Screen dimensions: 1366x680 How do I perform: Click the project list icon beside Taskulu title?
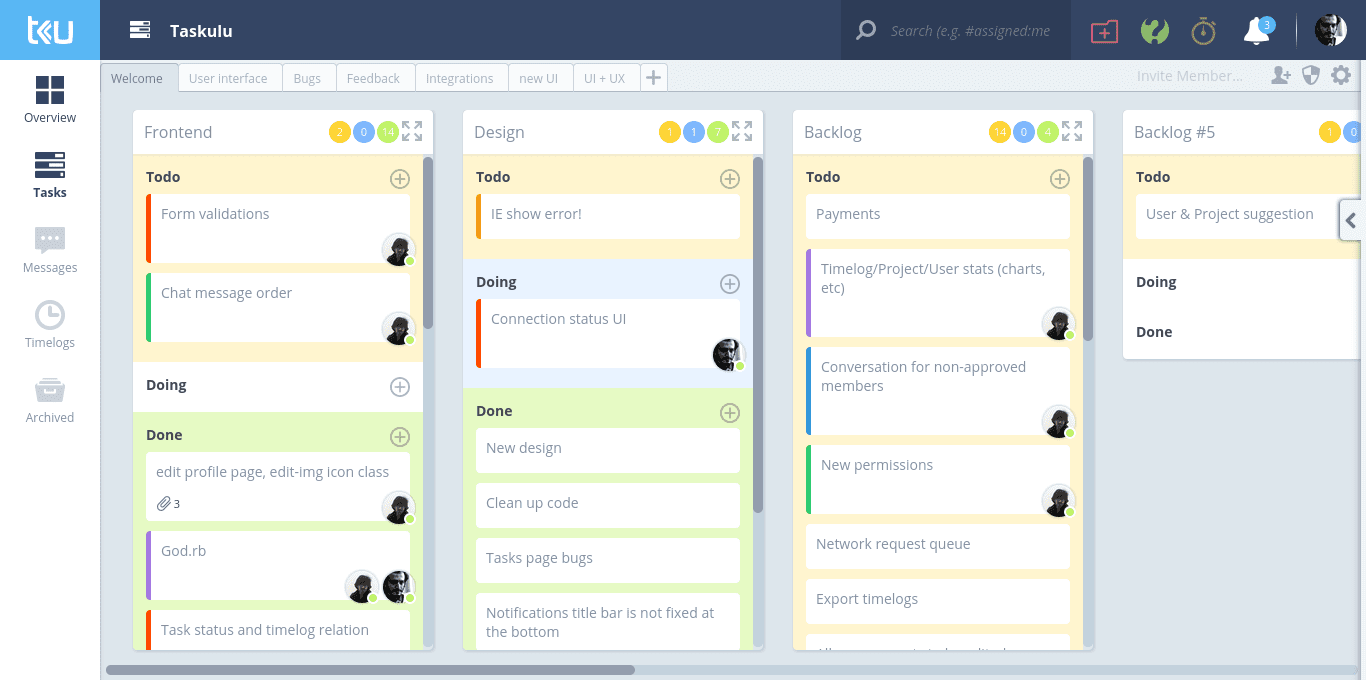(x=140, y=30)
